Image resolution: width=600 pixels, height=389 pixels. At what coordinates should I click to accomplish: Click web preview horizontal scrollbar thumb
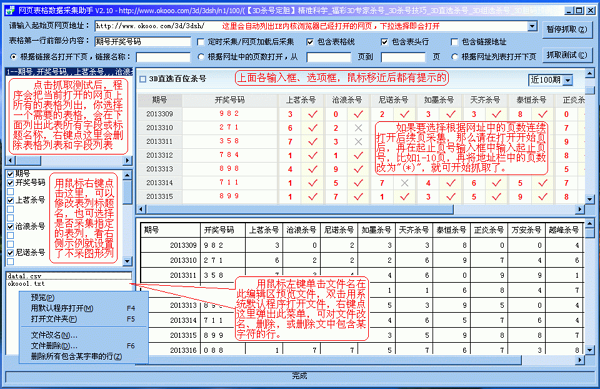tap(300, 209)
